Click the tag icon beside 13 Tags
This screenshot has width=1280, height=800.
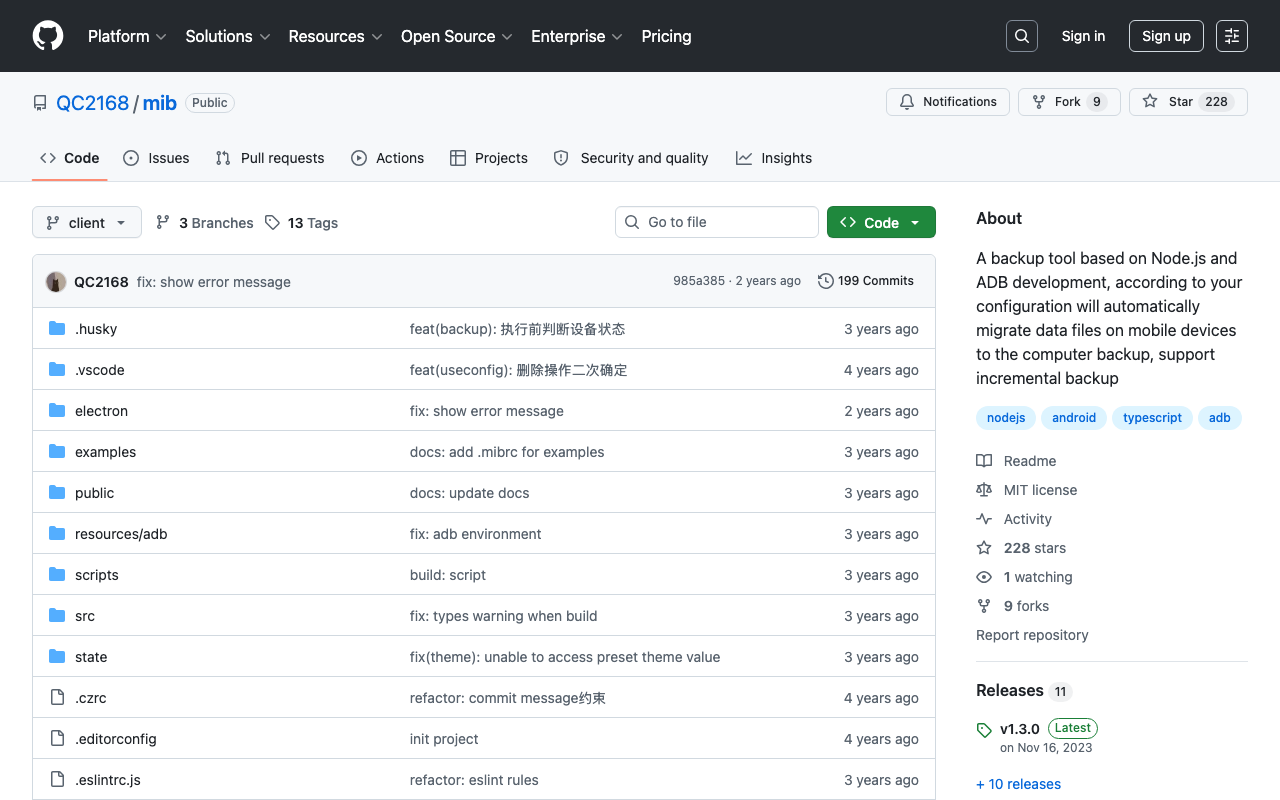click(x=272, y=223)
